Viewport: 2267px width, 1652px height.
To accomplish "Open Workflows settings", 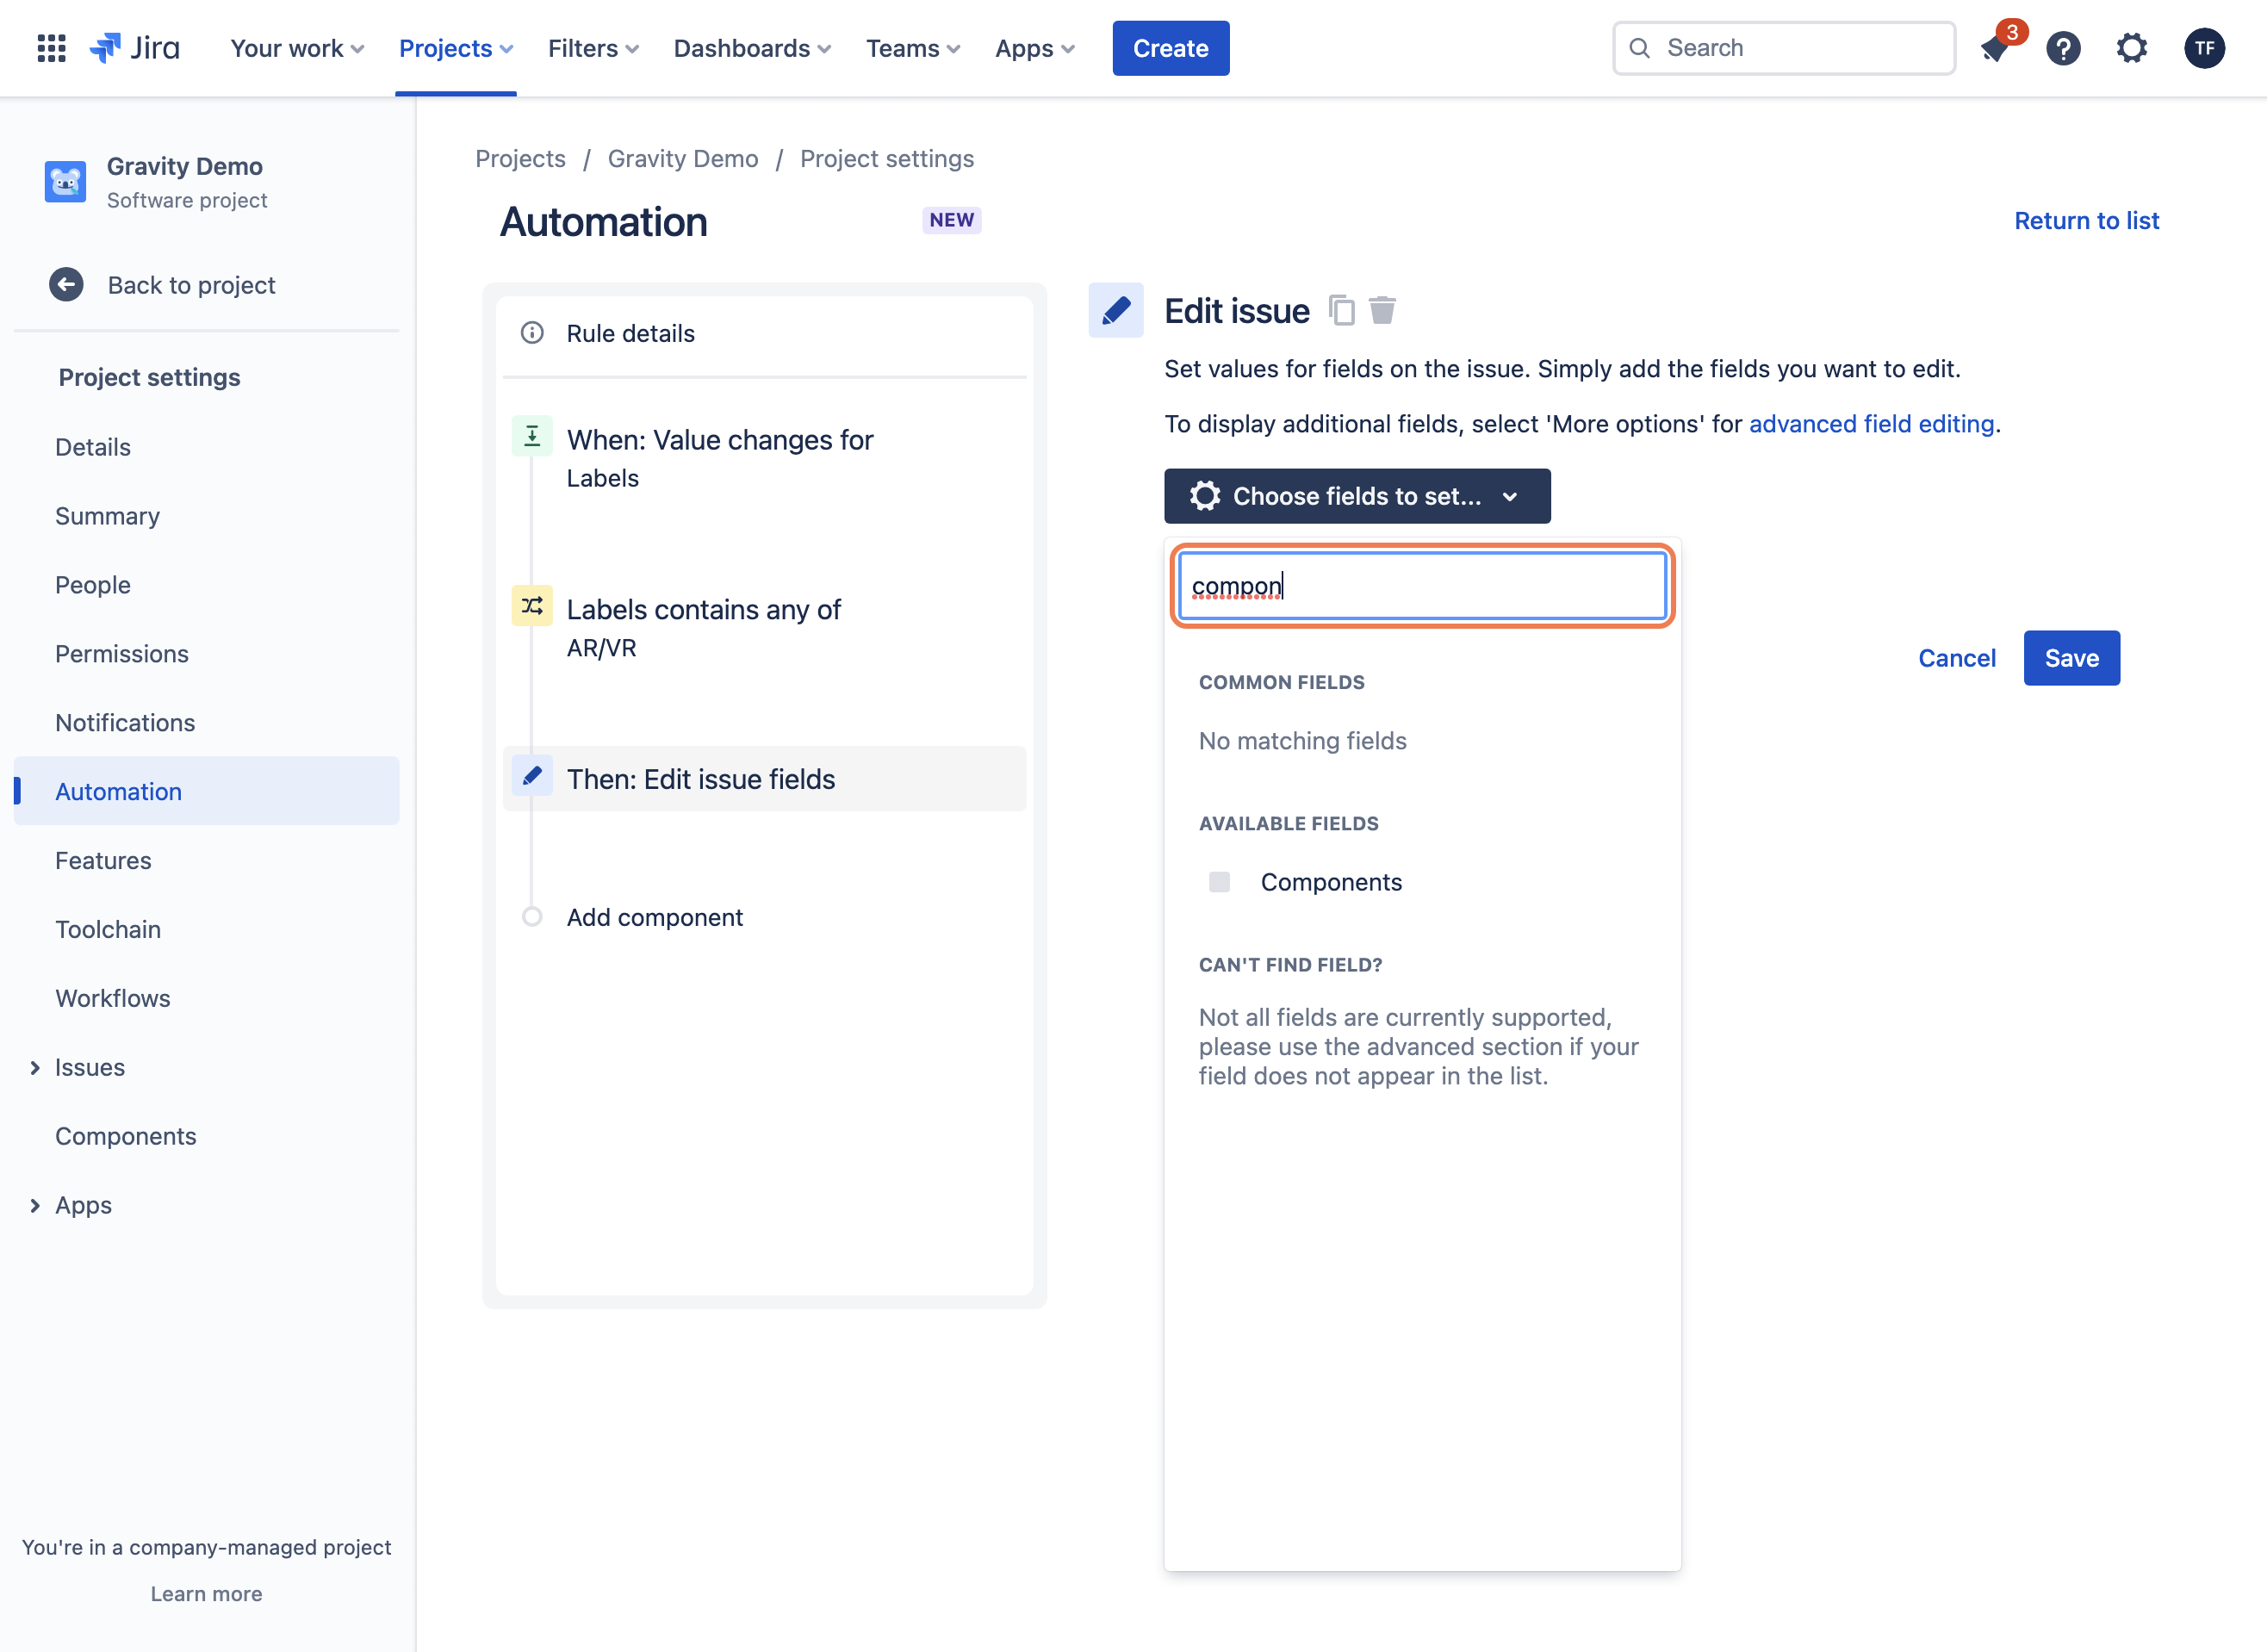I will click(x=113, y=998).
